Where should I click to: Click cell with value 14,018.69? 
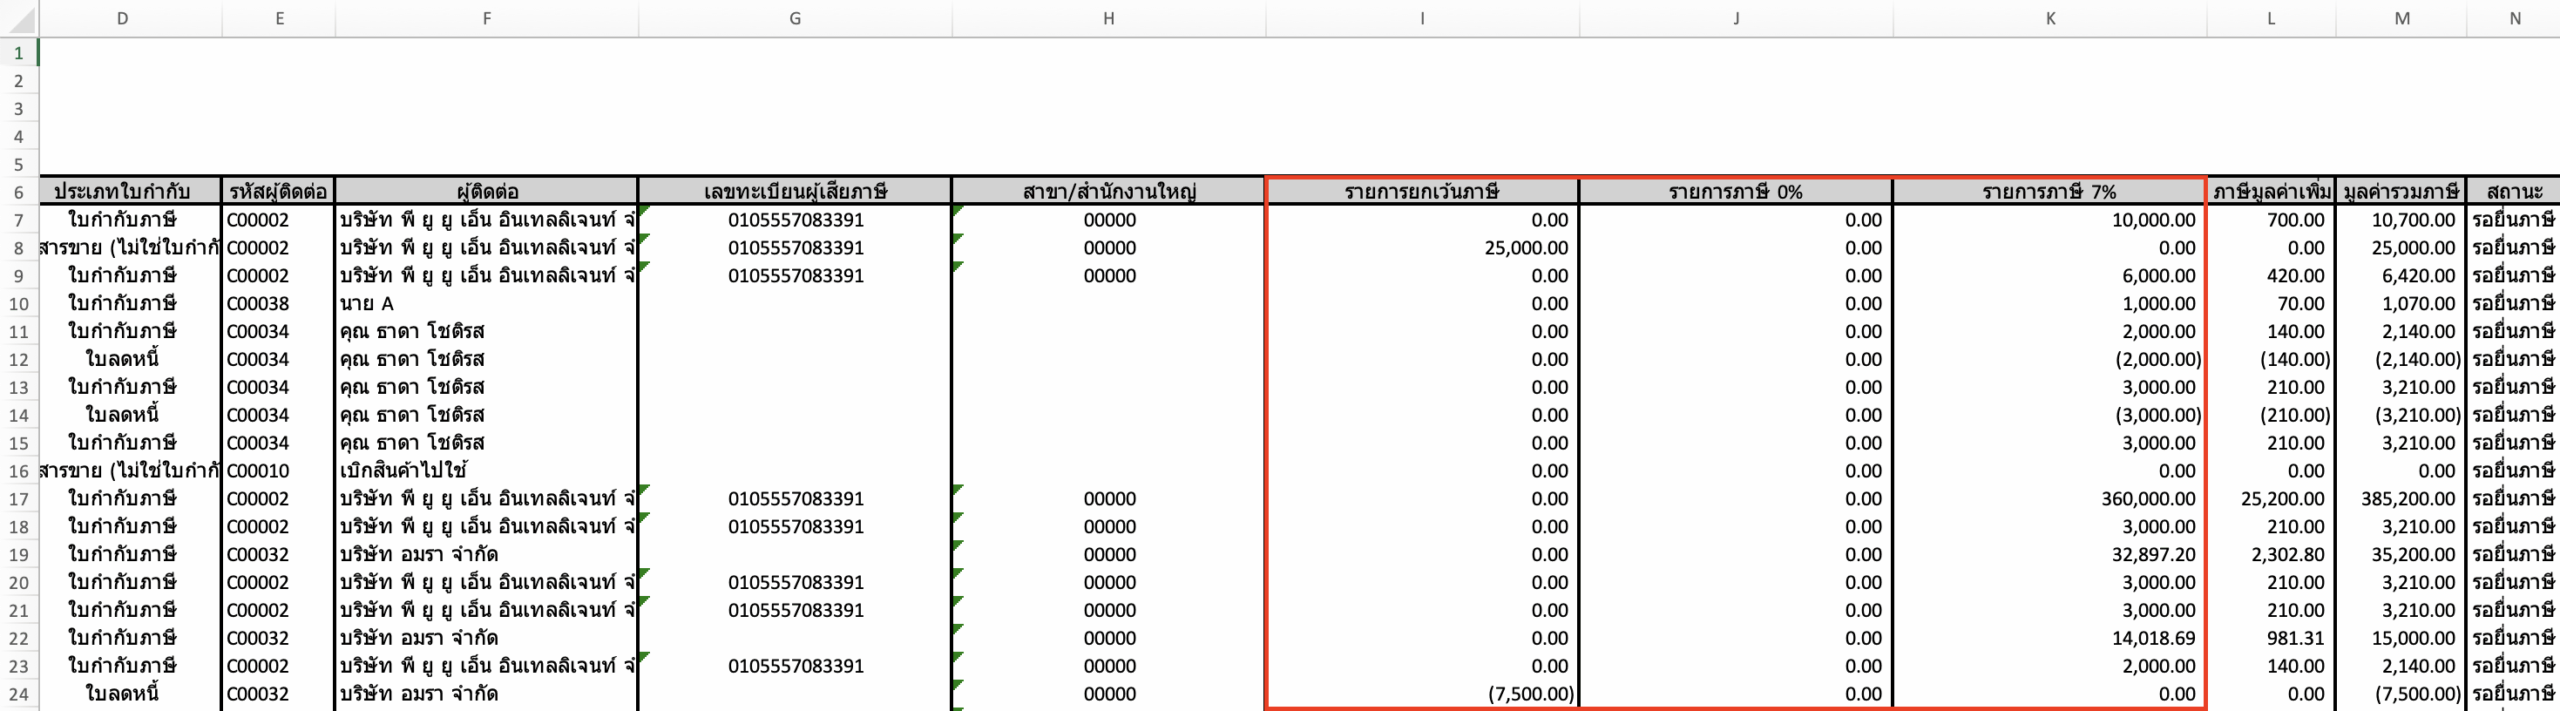point(2049,638)
